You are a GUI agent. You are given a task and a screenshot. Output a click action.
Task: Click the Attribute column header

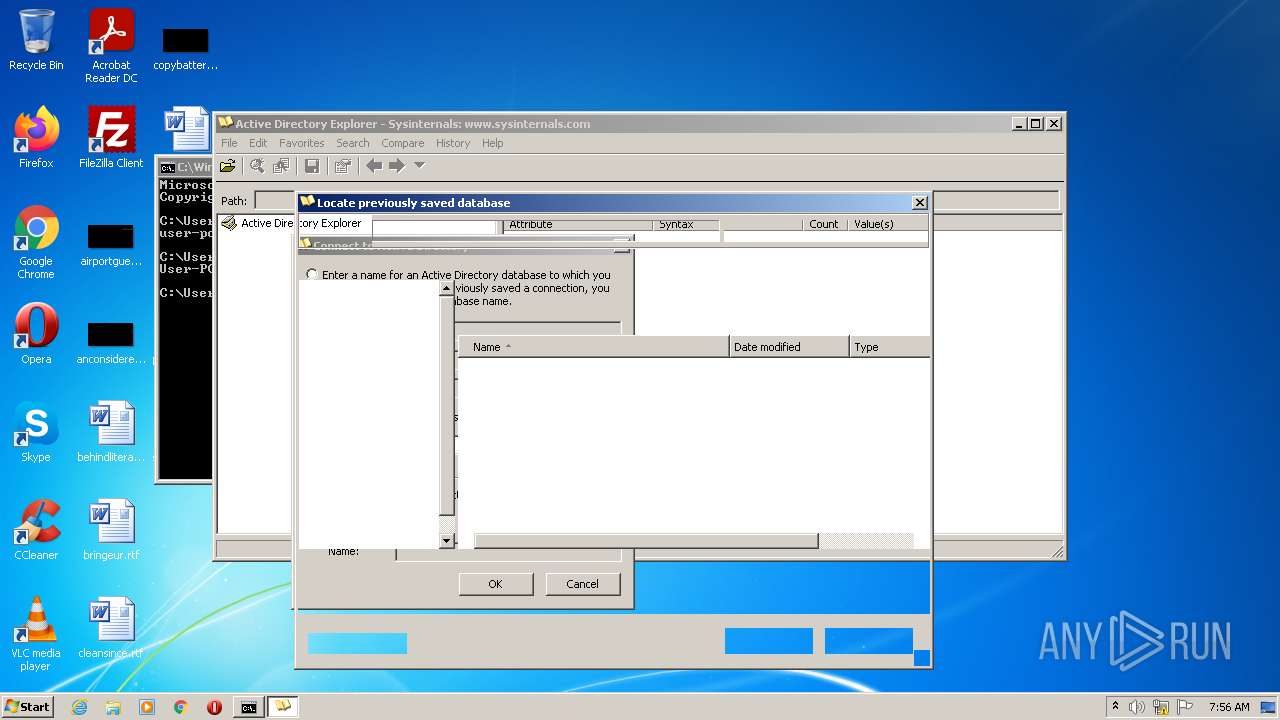[578, 224]
